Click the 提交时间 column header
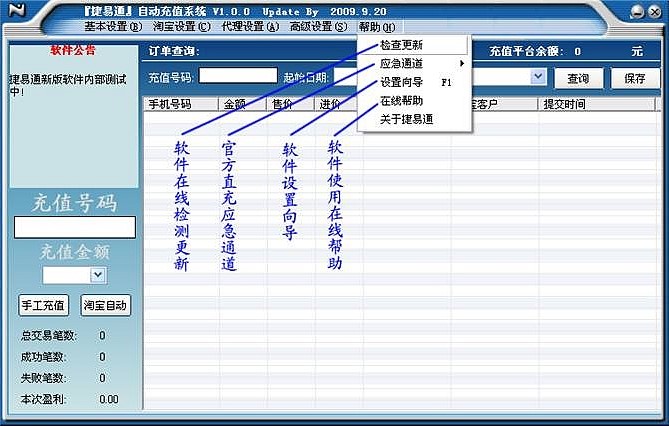Viewport: 669px width, 426px height. coord(596,104)
